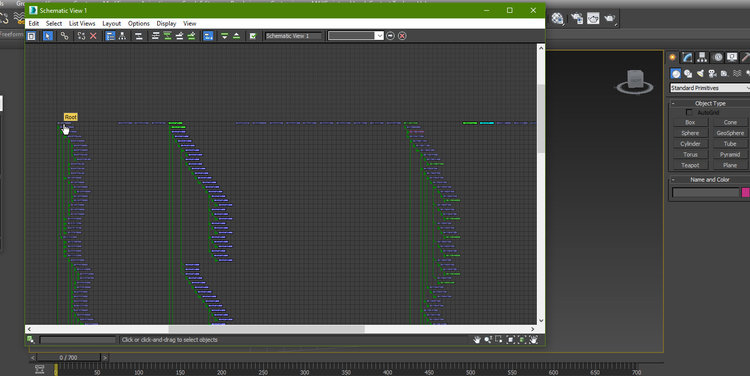Click the Schematic View vertical scrollbar thumb
Image resolution: width=750 pixels, height=376 pixels.
541,118
